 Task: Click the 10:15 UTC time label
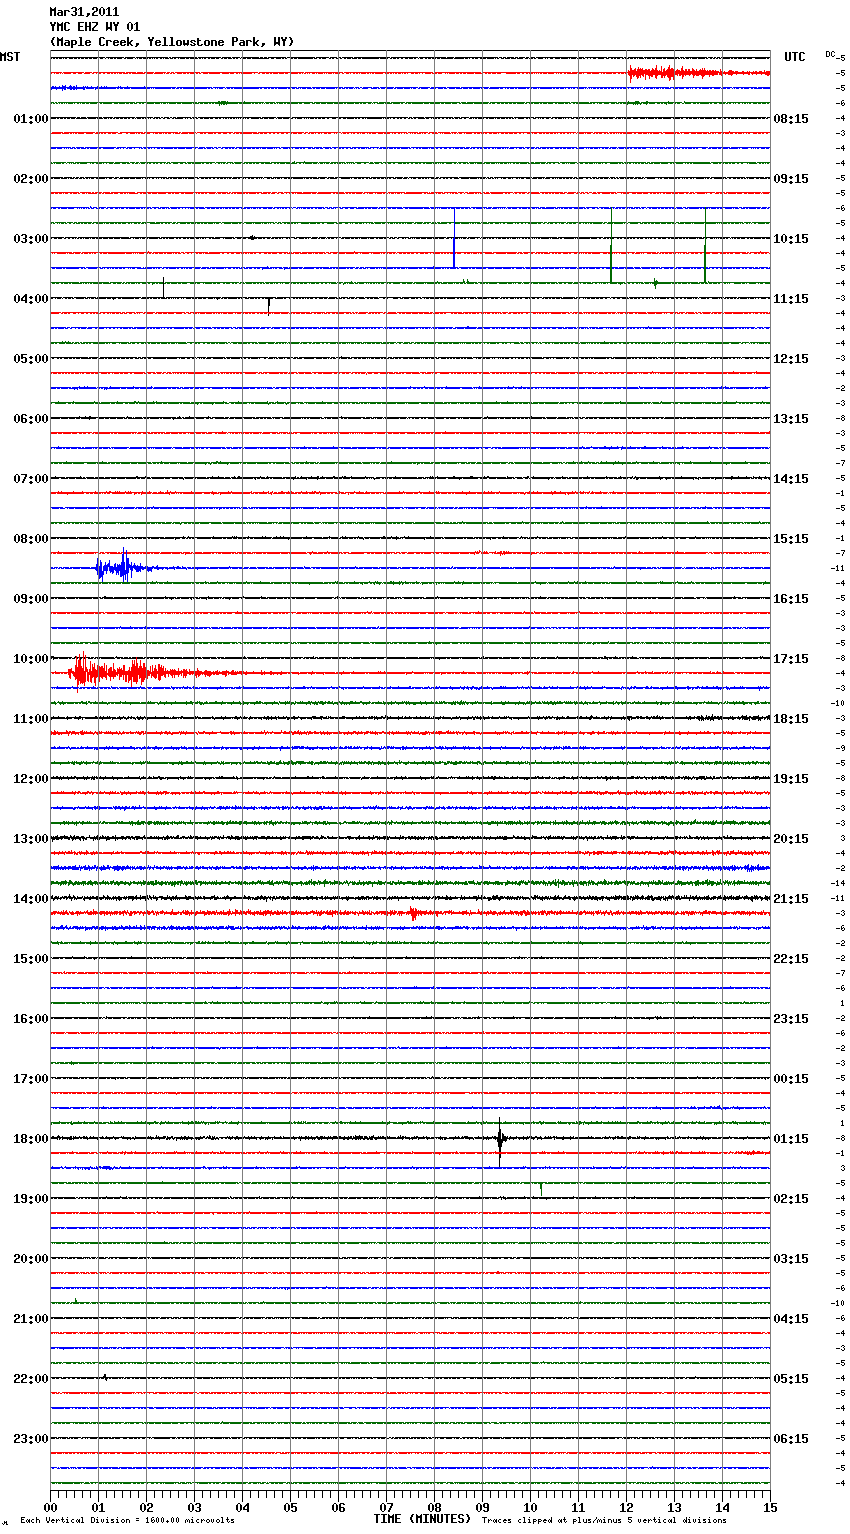point(791,239)
